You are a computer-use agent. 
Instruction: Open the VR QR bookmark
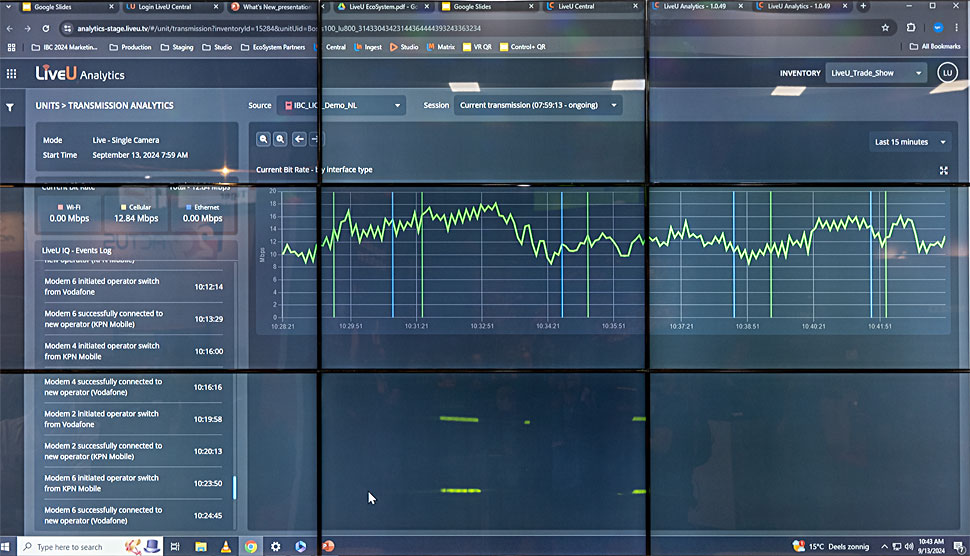477,47
